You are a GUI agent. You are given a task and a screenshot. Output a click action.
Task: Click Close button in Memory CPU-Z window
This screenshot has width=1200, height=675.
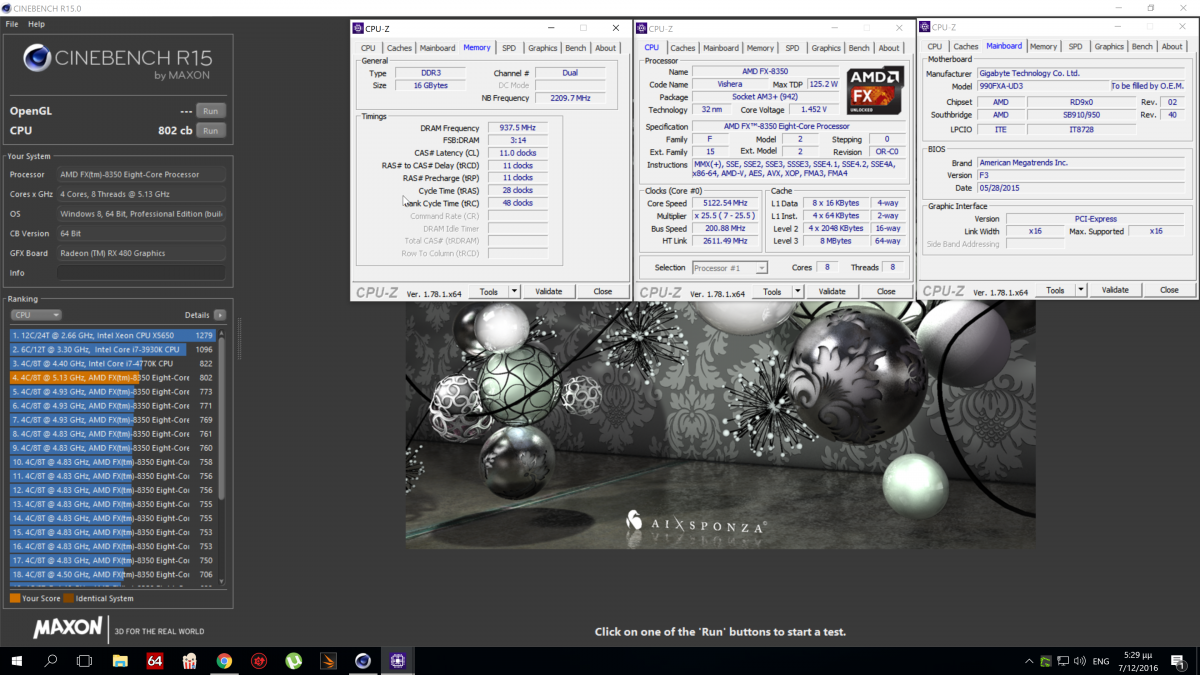[x=603, y=292]
